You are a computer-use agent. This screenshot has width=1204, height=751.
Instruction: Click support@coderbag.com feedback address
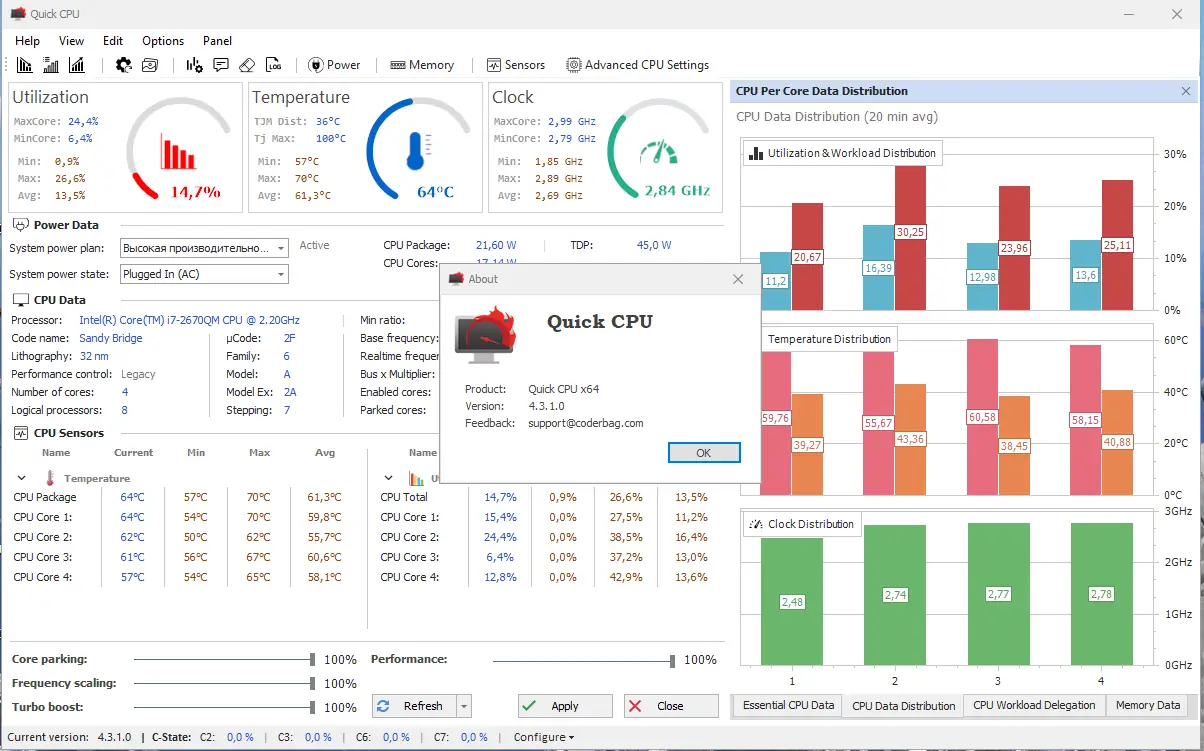[586, 423]
